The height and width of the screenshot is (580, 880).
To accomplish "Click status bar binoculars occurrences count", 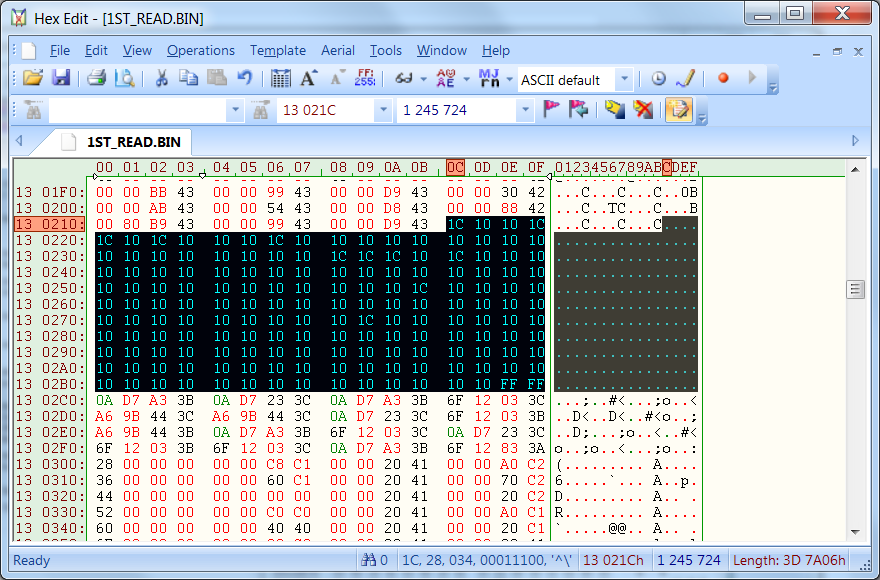I will (x=375, y=560).
